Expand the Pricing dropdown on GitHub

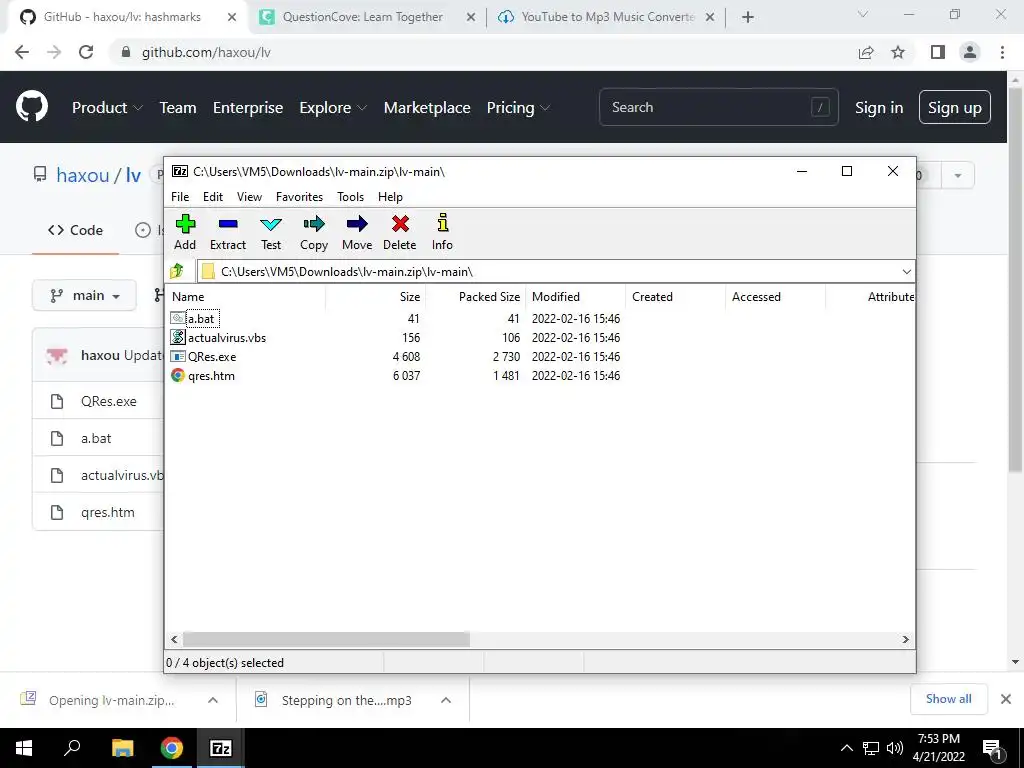518,108
